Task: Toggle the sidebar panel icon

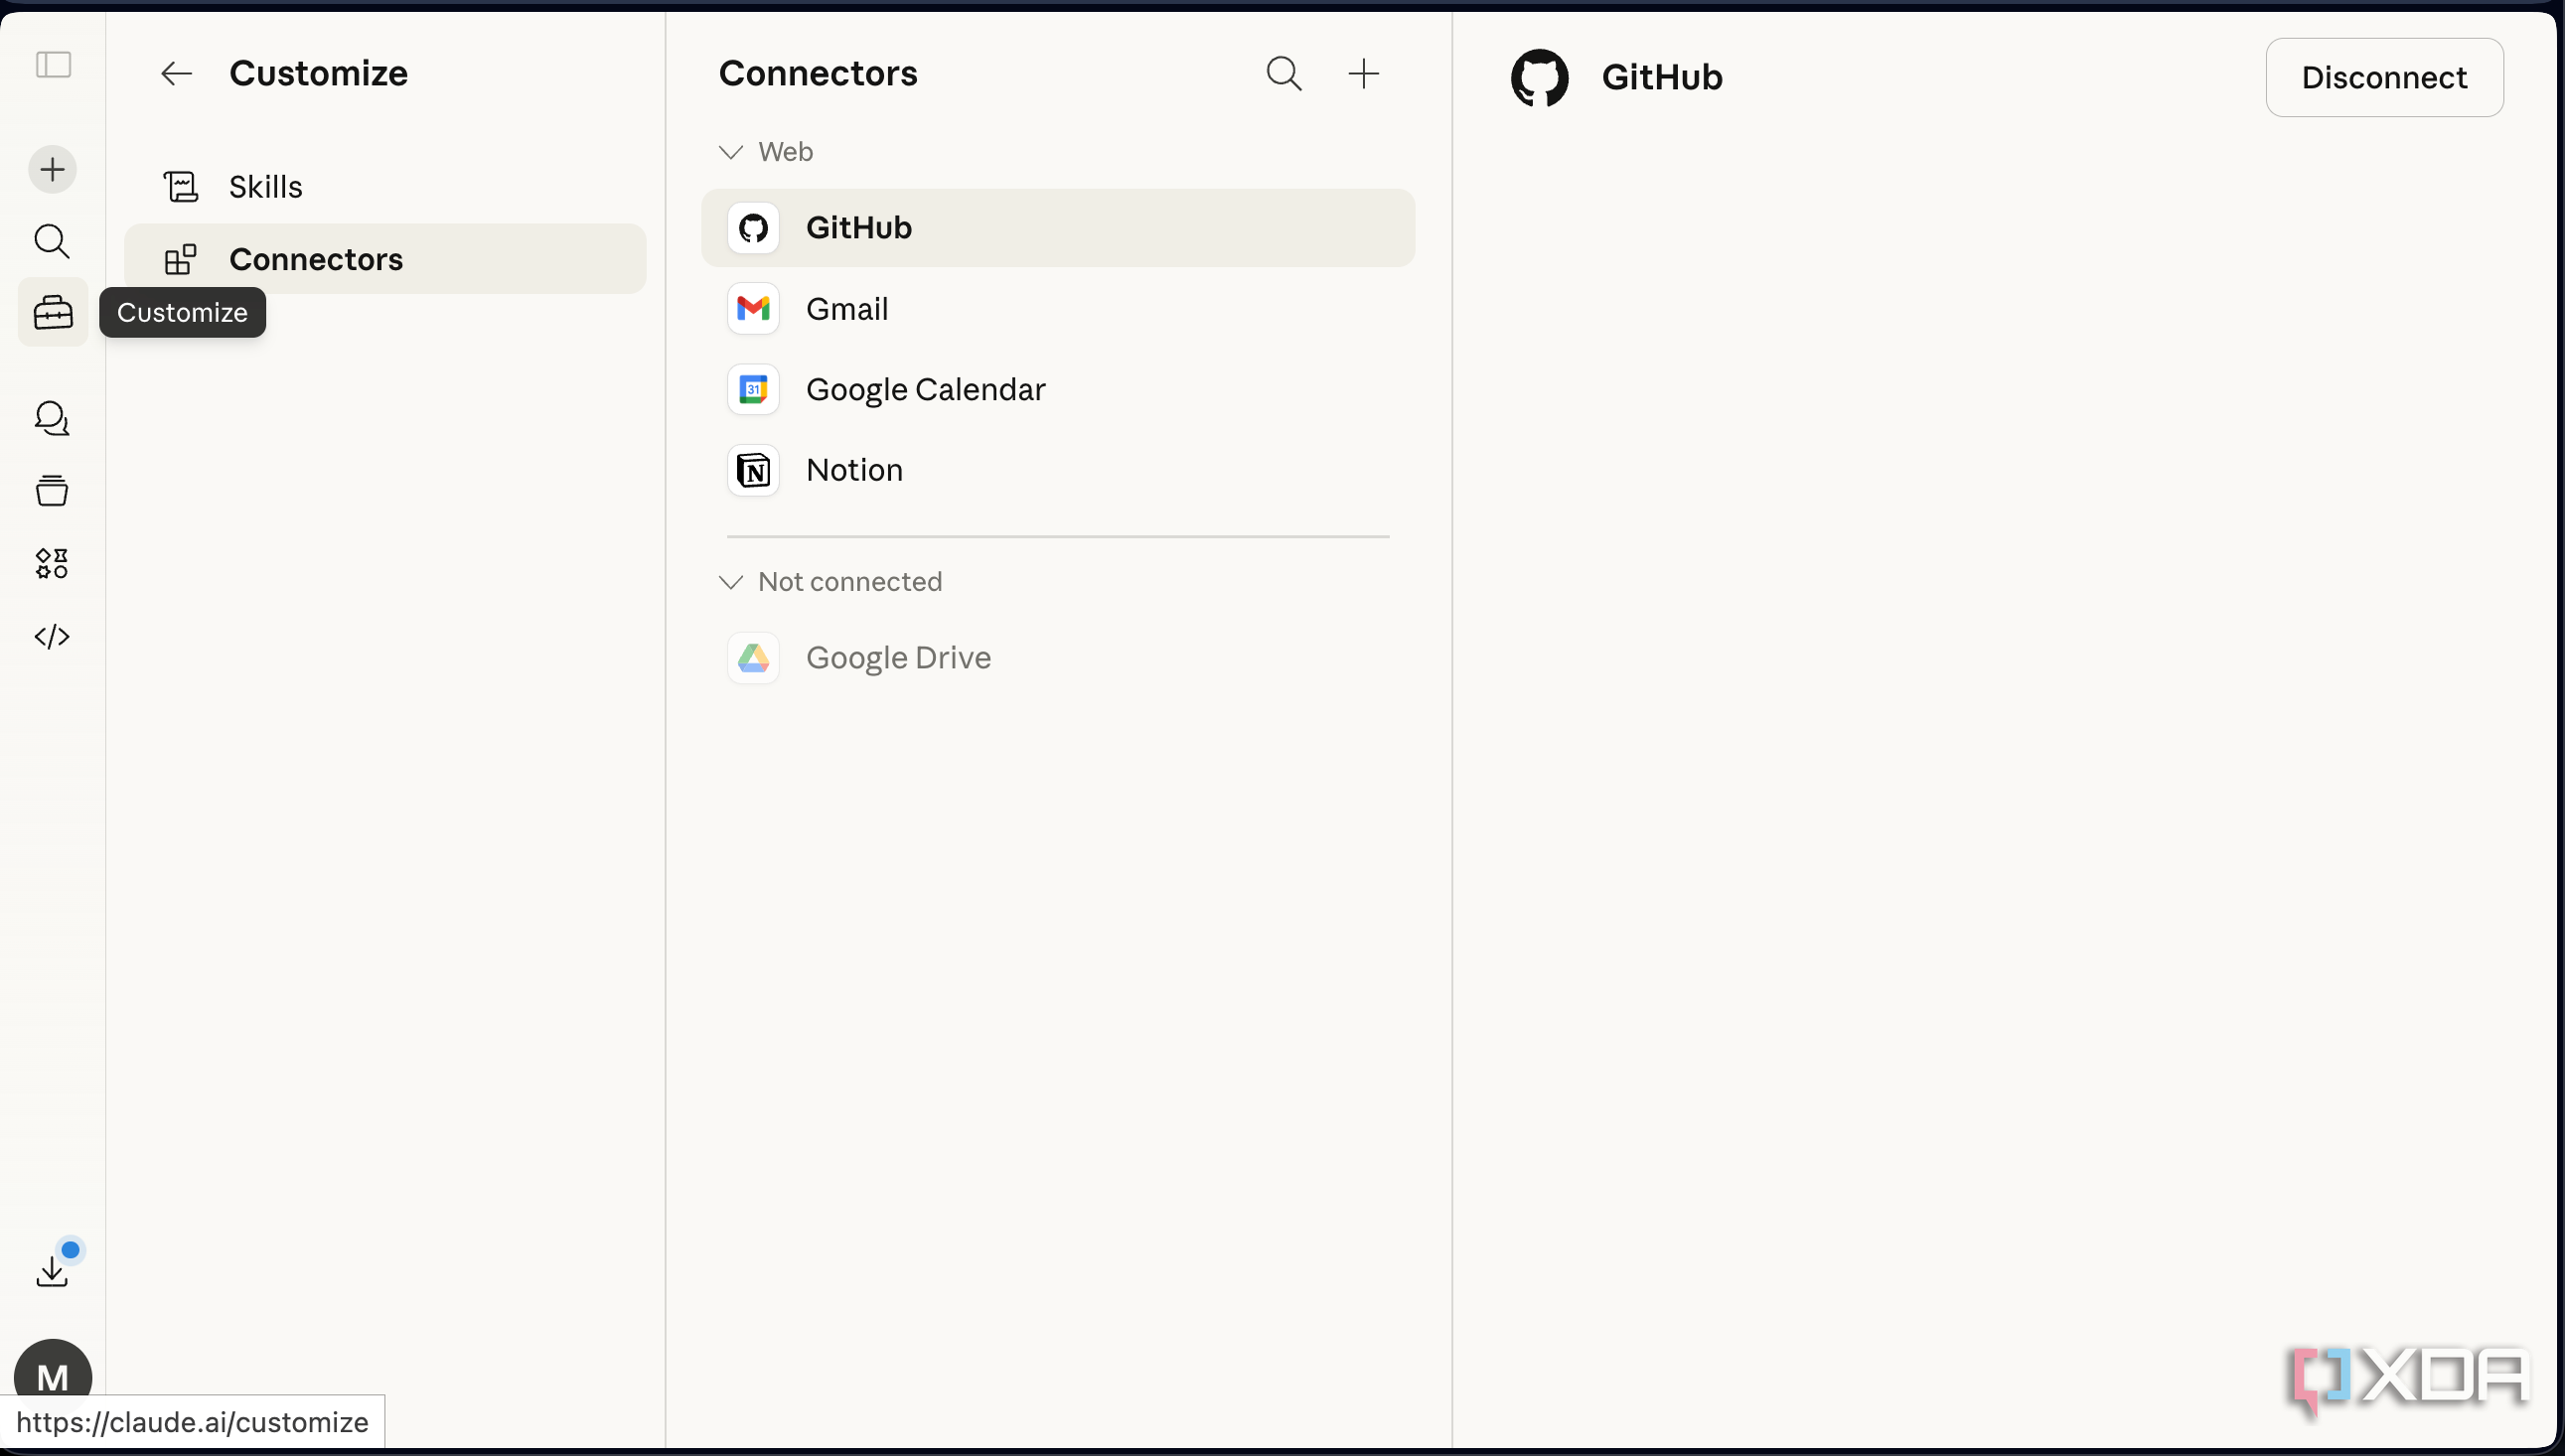Action: [x=53, y=65]
